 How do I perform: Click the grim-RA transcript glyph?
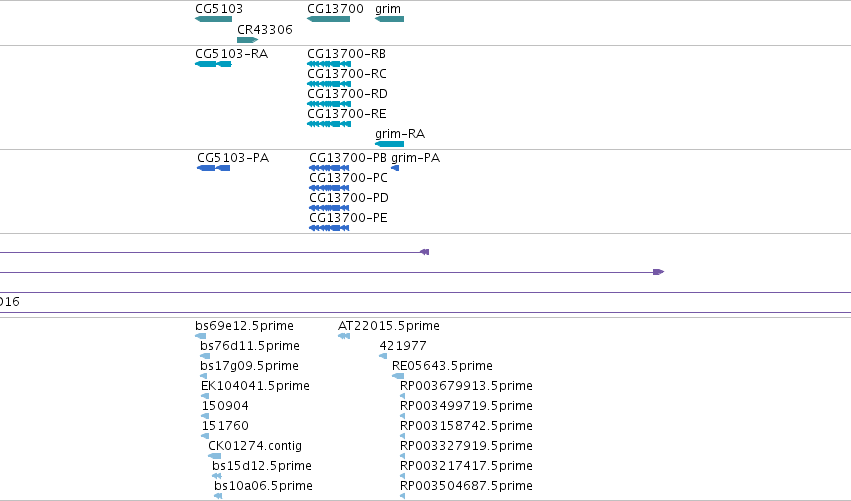point(389,144)
